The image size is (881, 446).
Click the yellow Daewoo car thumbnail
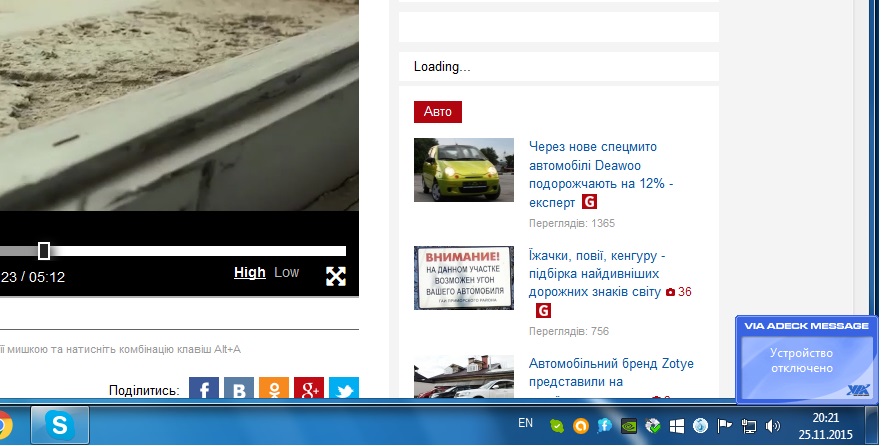[x=464, y=169]
